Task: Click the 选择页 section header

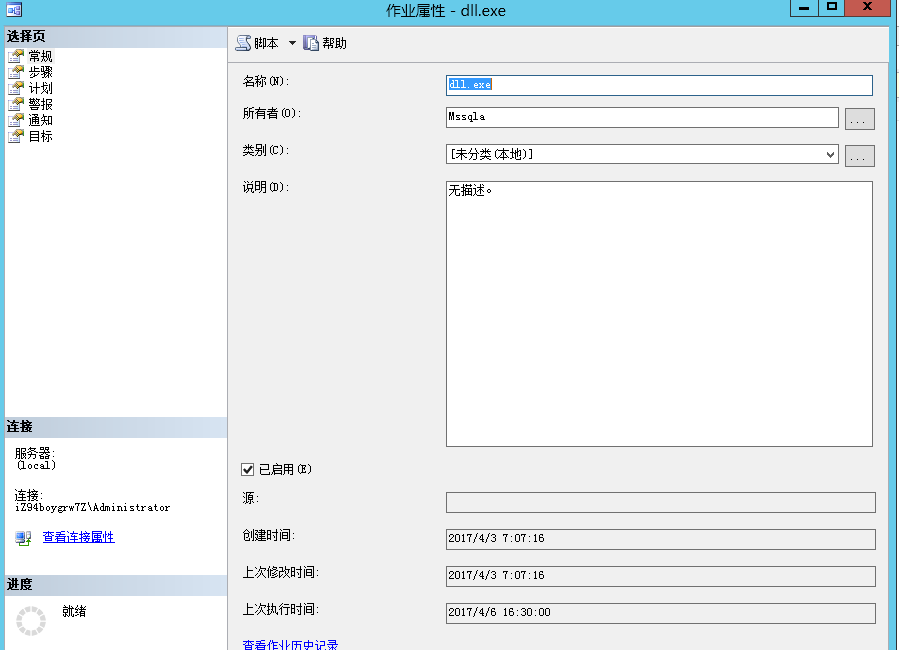Action: 116,37
